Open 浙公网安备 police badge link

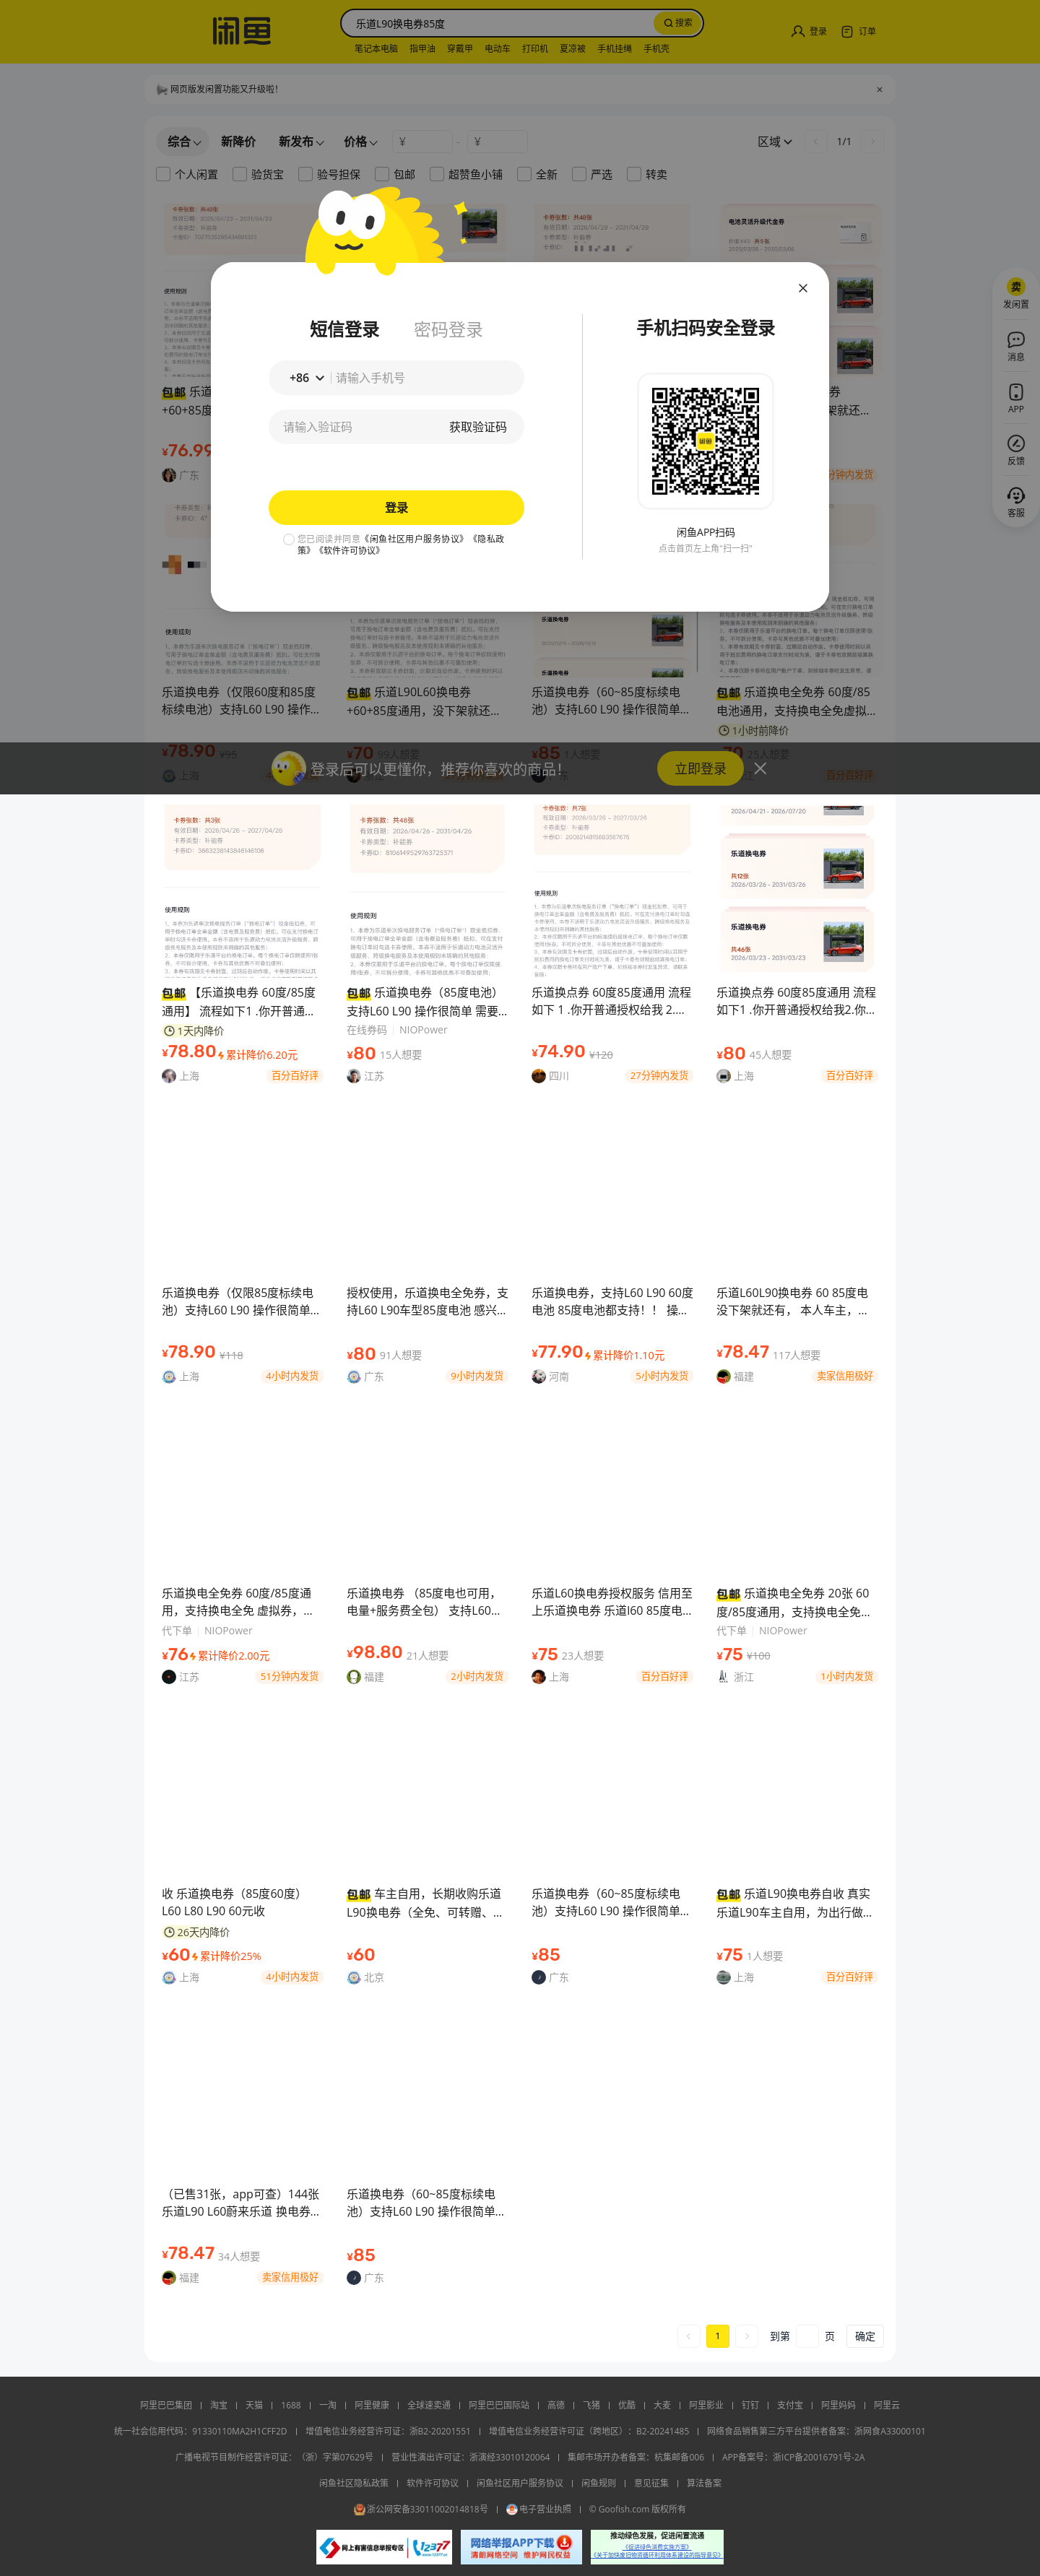coord(421,2509)
